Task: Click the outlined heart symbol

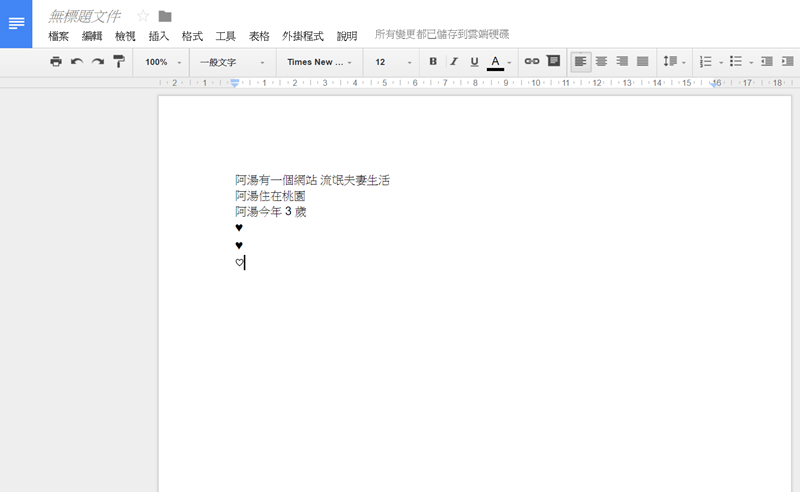Action: coord(239,263)
